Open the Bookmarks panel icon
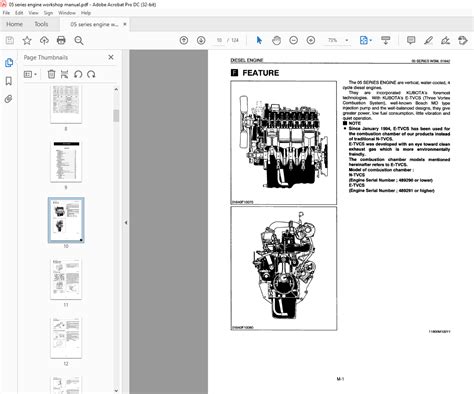The height and width of the screenshot is (394, 474). (9, 81)
